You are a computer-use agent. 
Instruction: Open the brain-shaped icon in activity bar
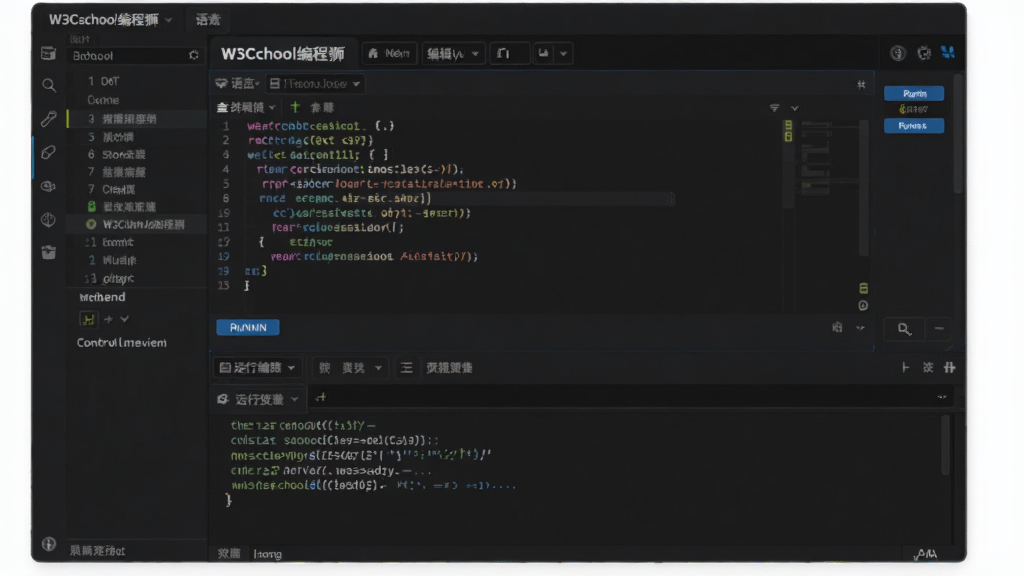coord(48,219)
